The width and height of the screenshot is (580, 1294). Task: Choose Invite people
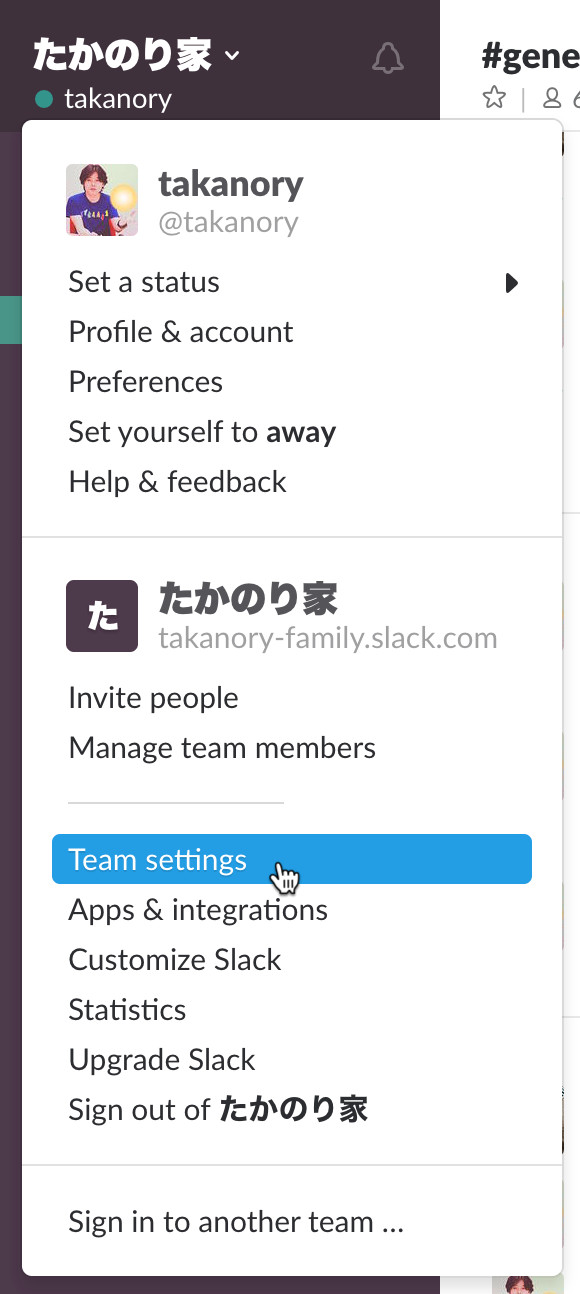(154, 698)
